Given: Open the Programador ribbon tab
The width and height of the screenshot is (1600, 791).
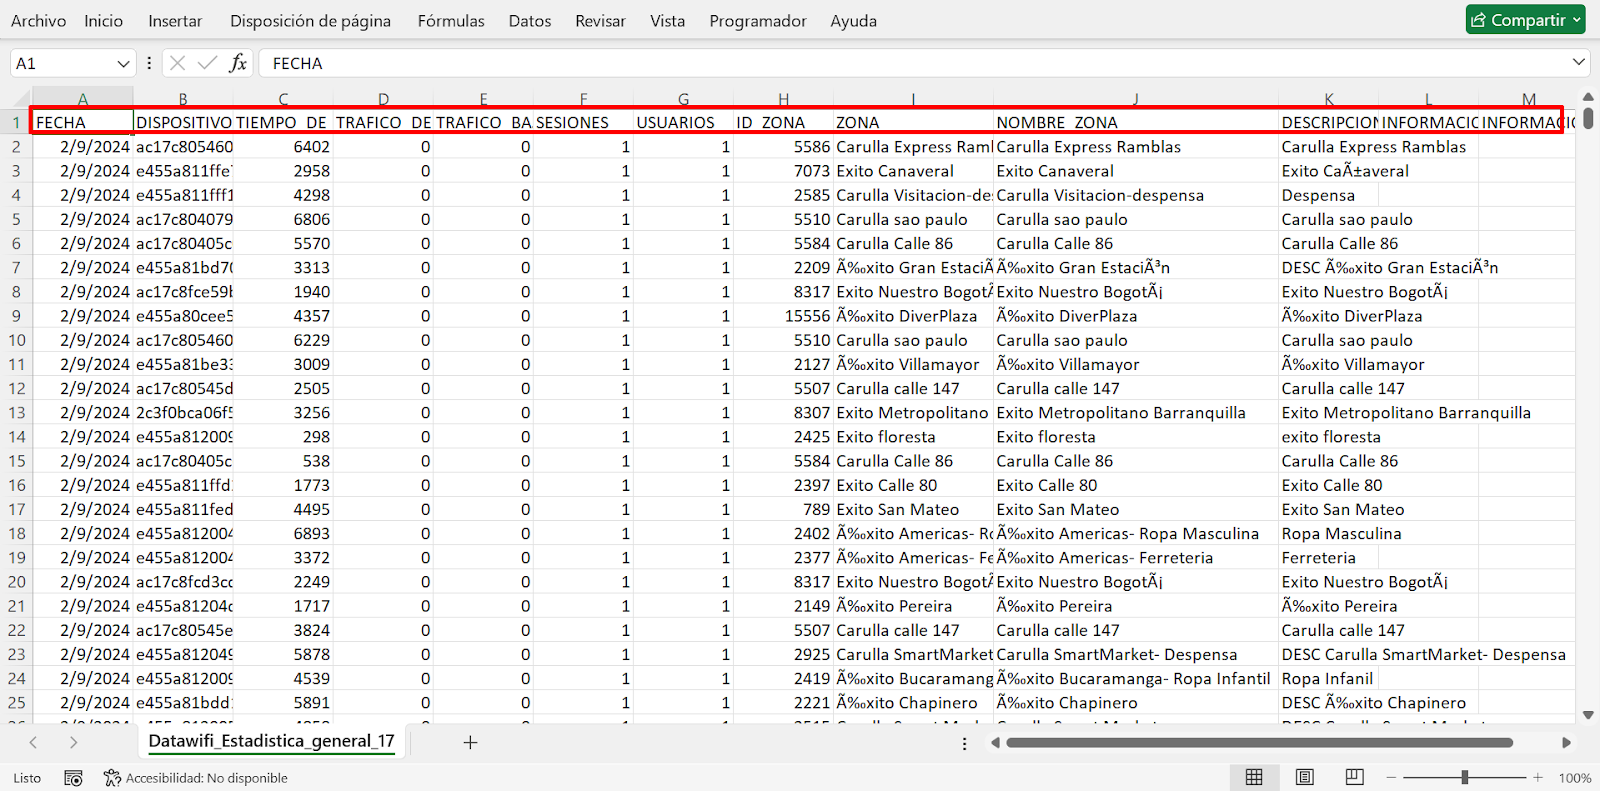Looking at the screenshot, I should point(758,20).
